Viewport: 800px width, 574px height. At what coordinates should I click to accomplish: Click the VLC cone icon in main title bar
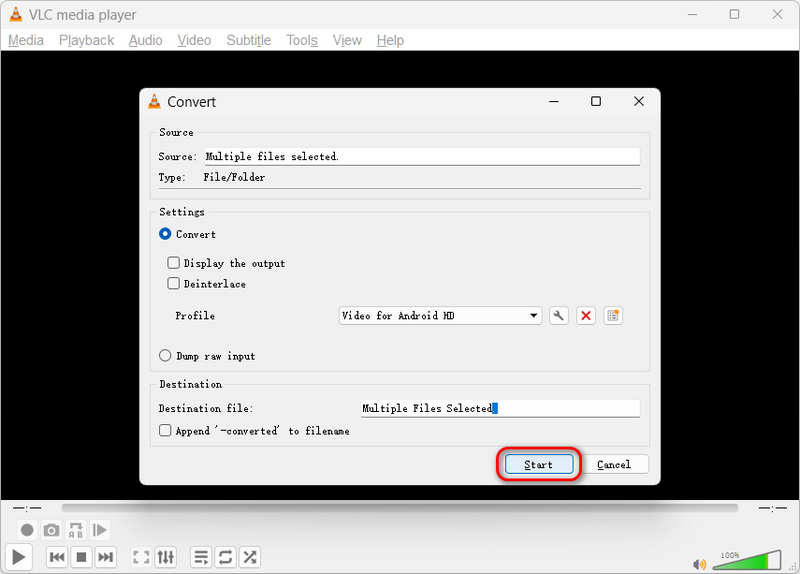click(16, 14)
